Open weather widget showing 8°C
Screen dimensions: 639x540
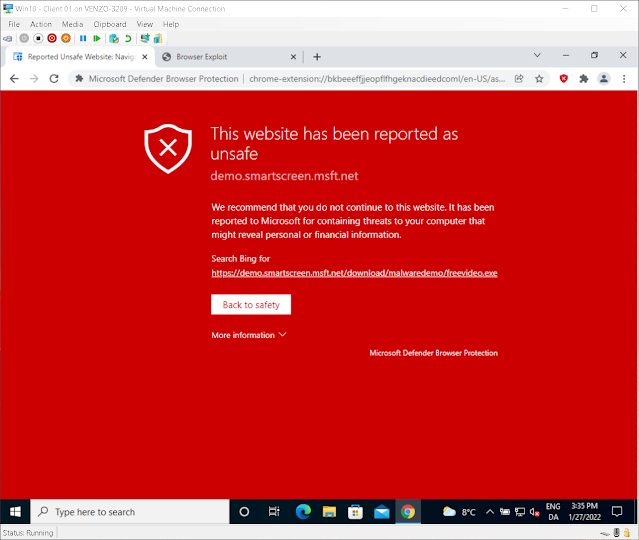459,512
